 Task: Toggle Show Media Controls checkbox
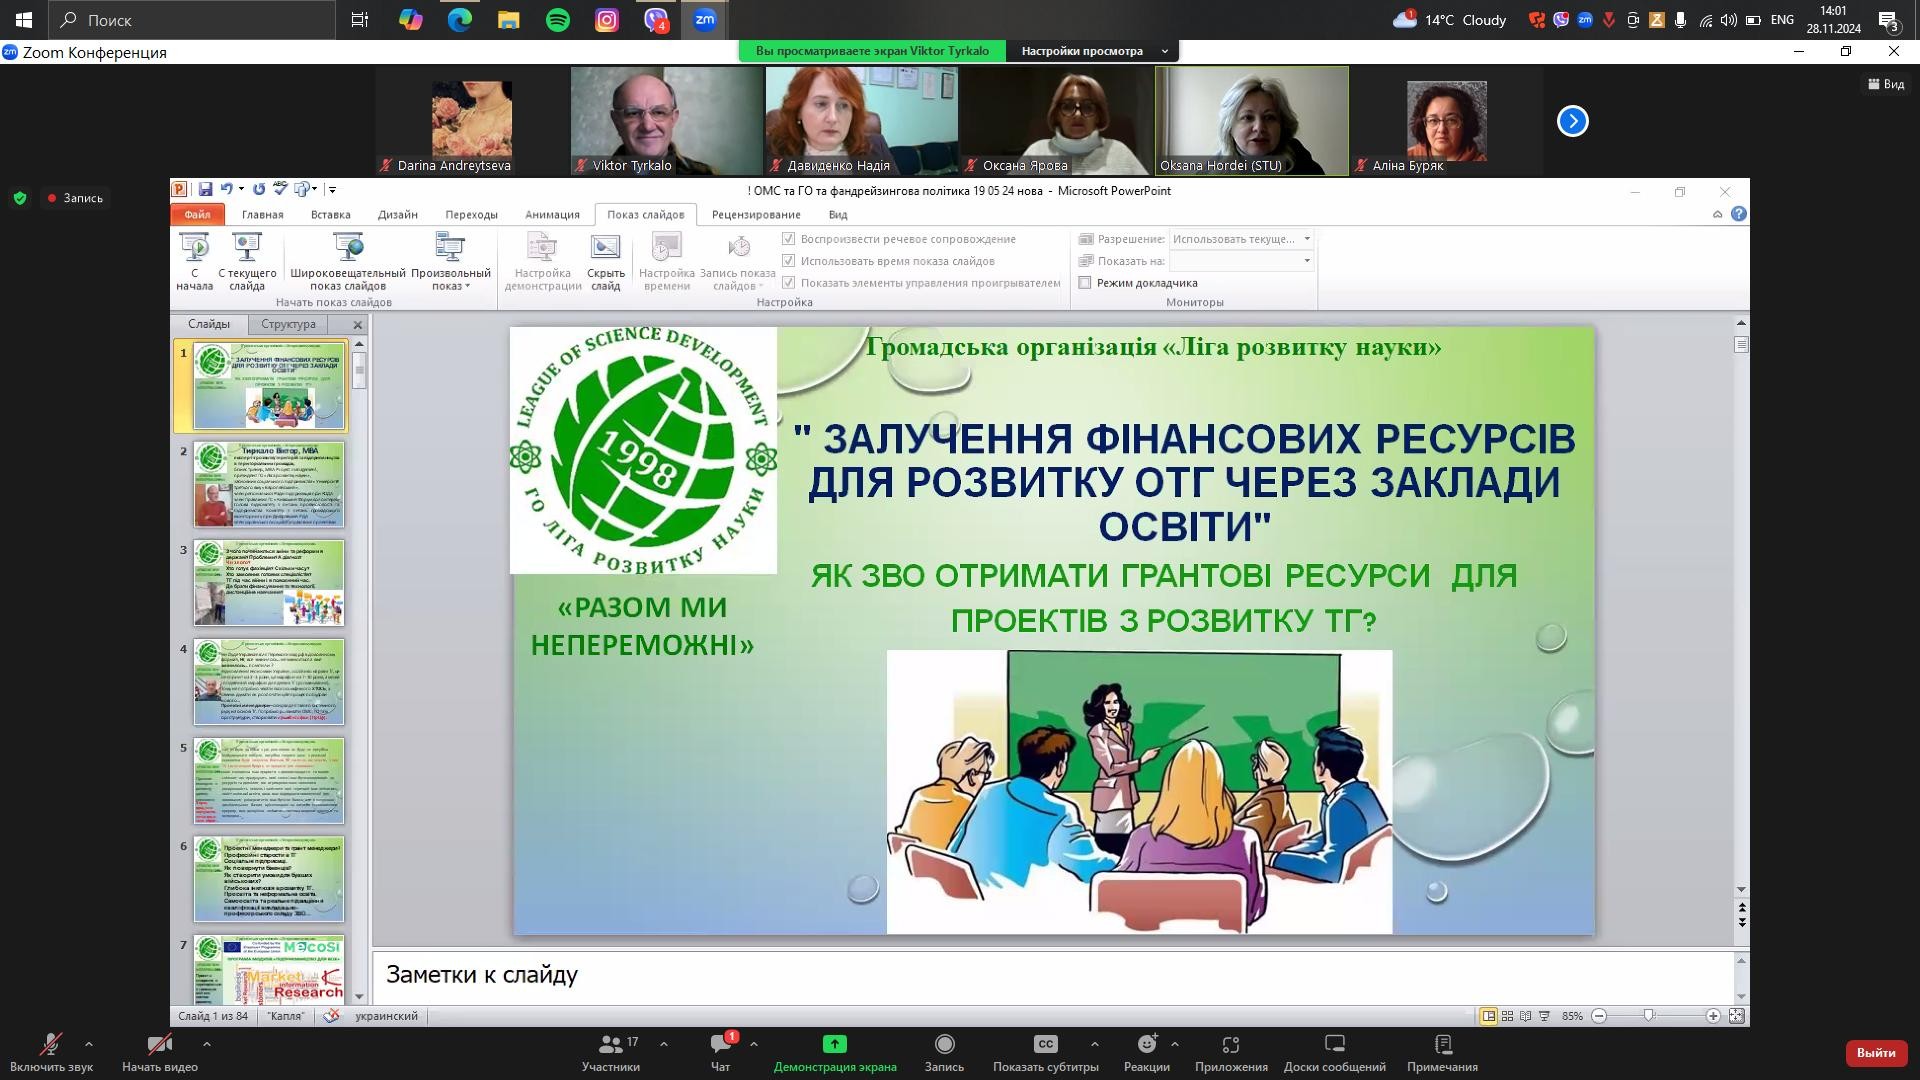coord(788,283)
